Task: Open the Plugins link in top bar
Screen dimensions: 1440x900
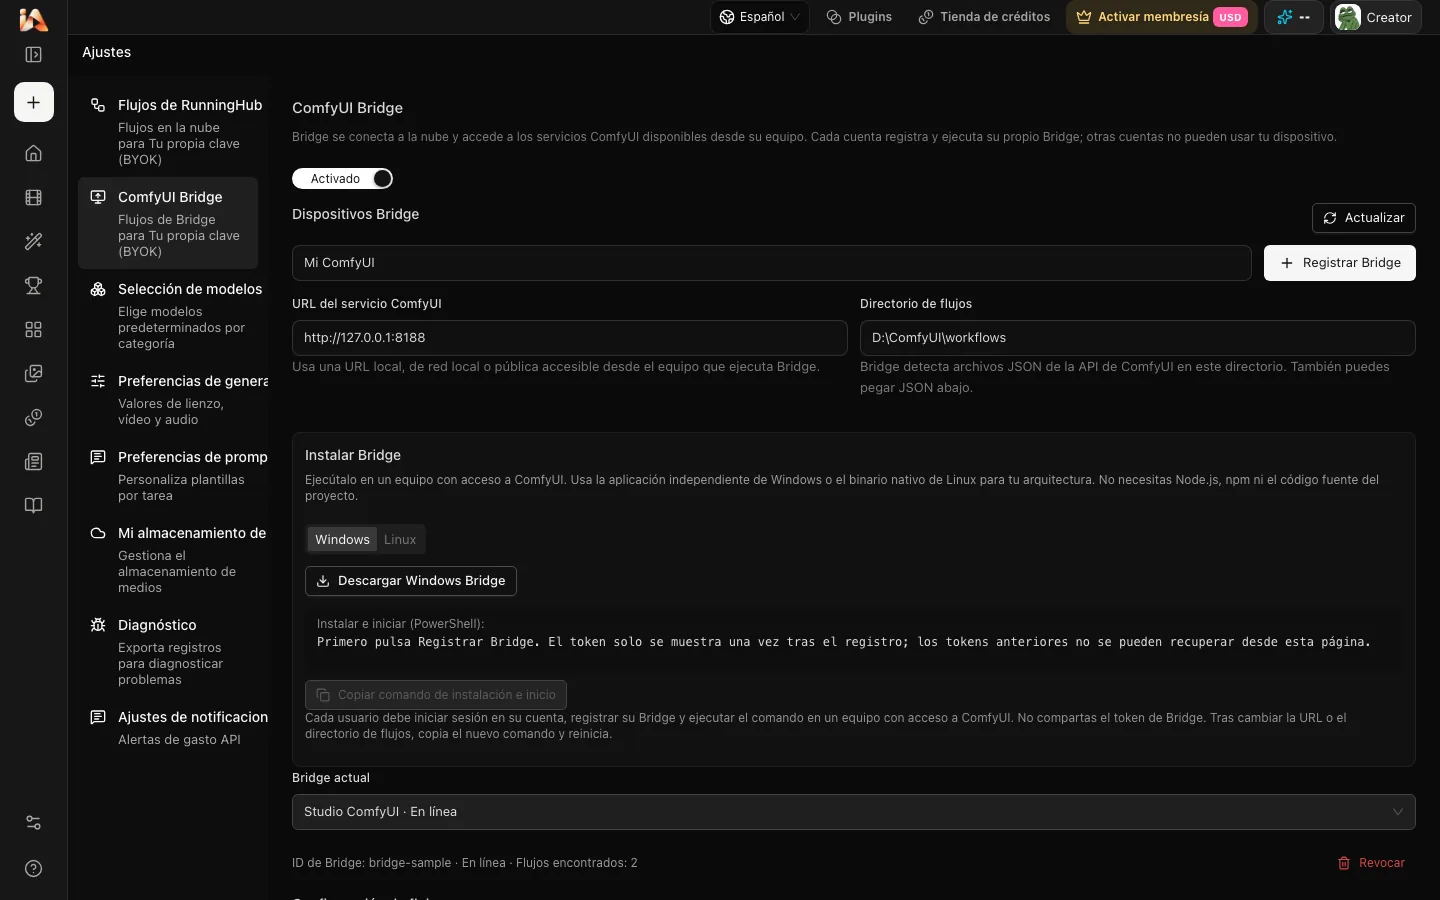Action: (x=859, y=17)
